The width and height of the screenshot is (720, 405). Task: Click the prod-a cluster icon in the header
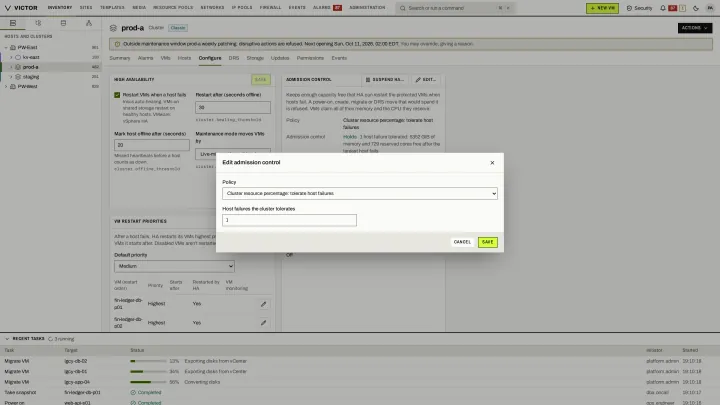point(113,28)
